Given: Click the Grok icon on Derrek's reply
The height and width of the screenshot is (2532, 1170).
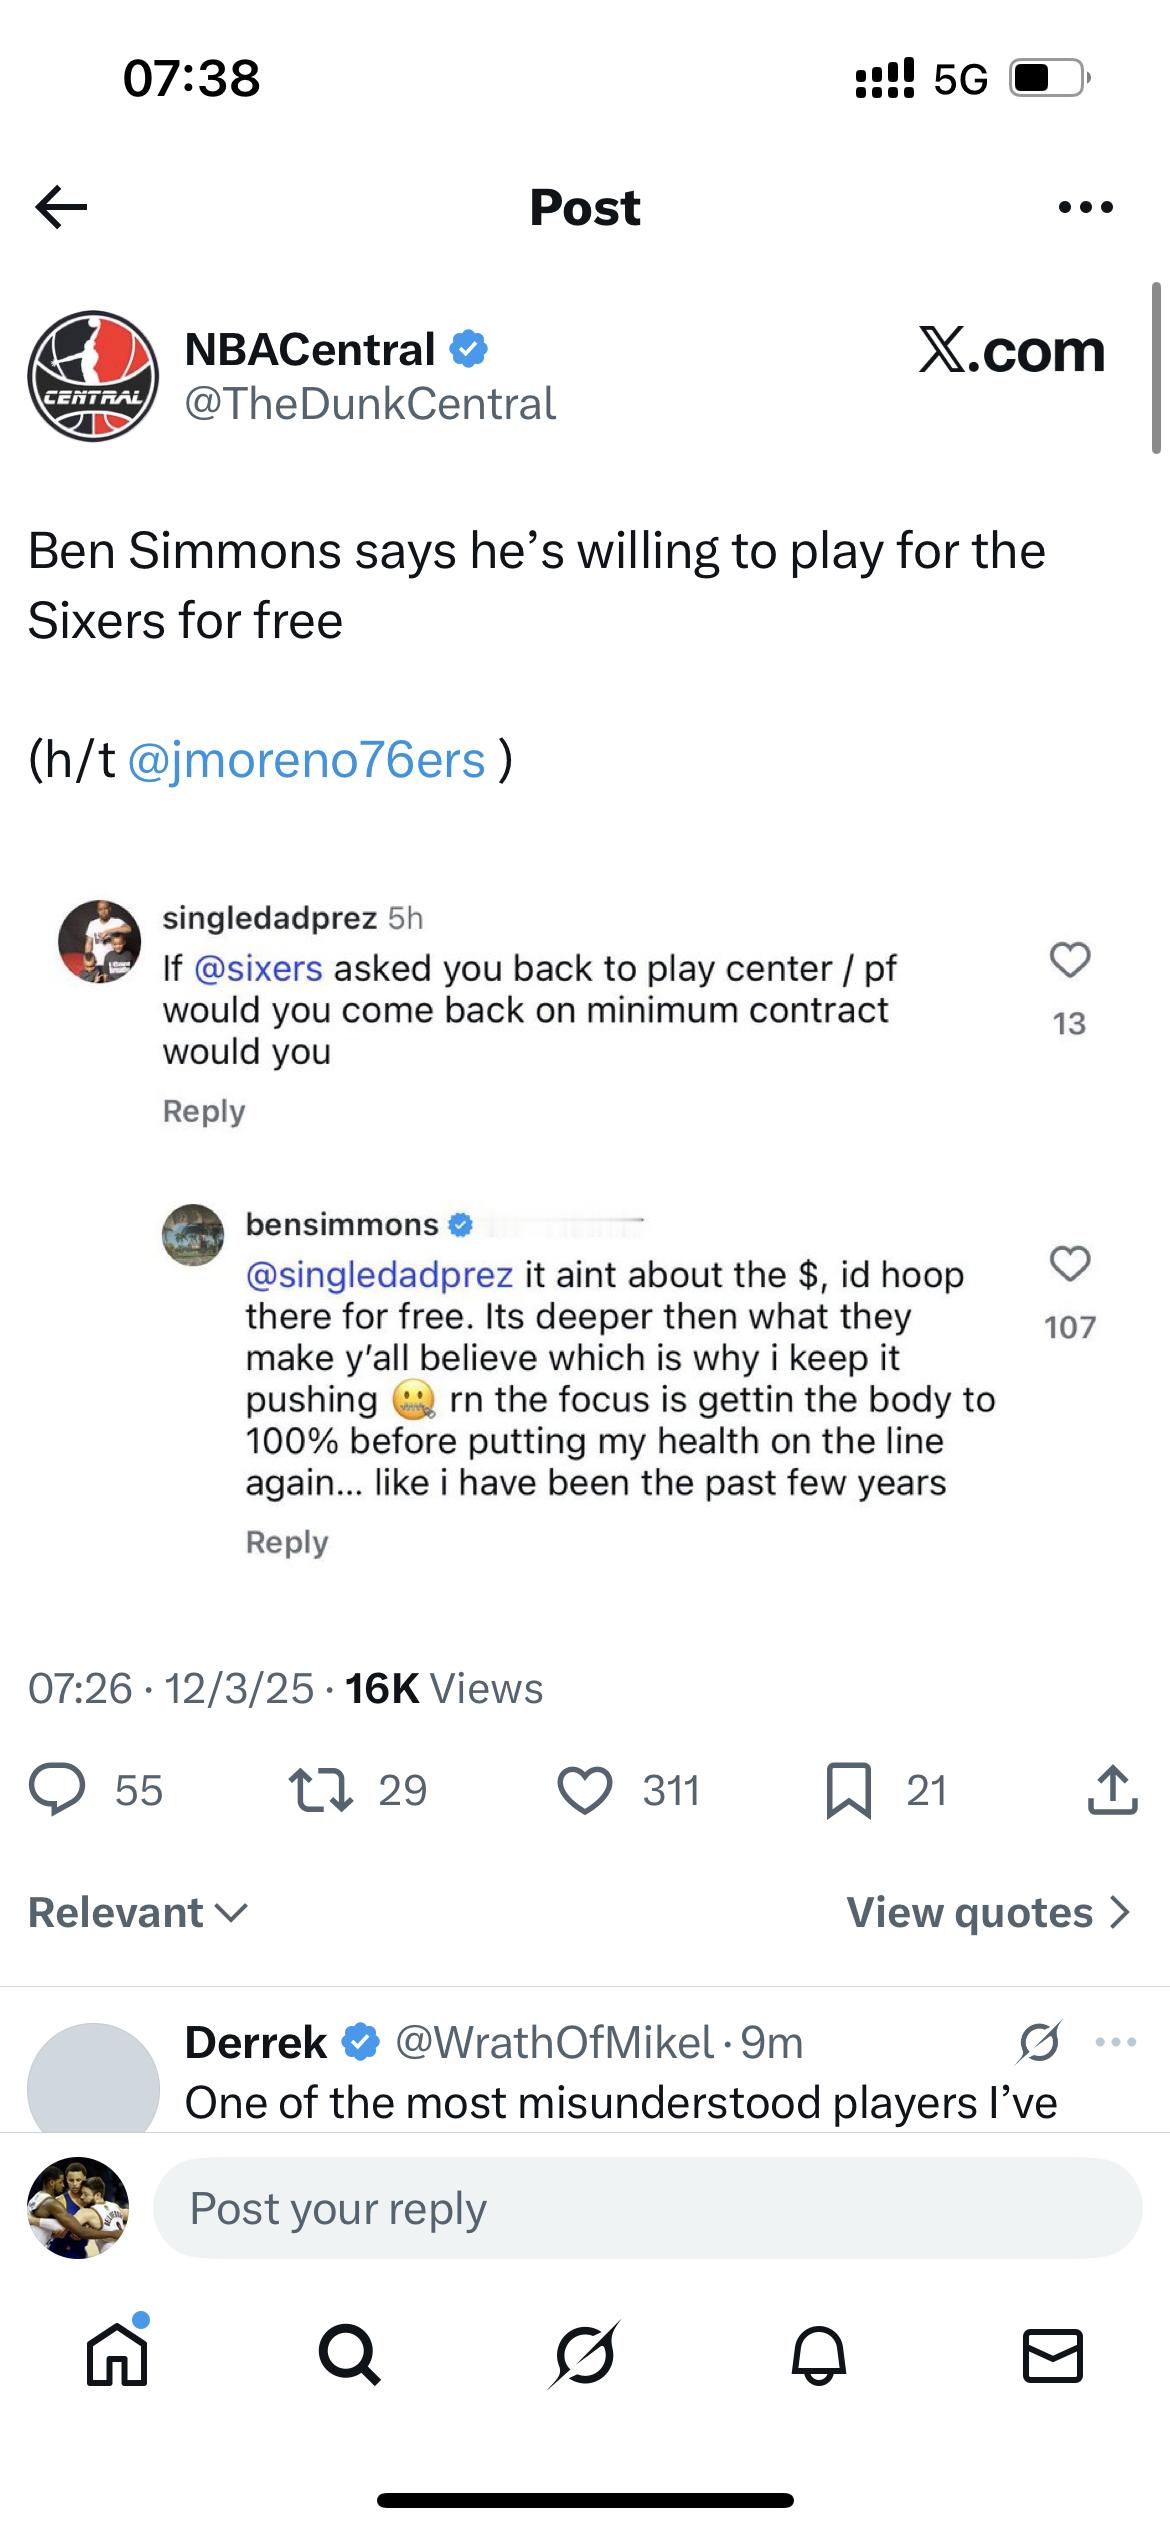Looking at the screenshot, I should 1039,2042.
